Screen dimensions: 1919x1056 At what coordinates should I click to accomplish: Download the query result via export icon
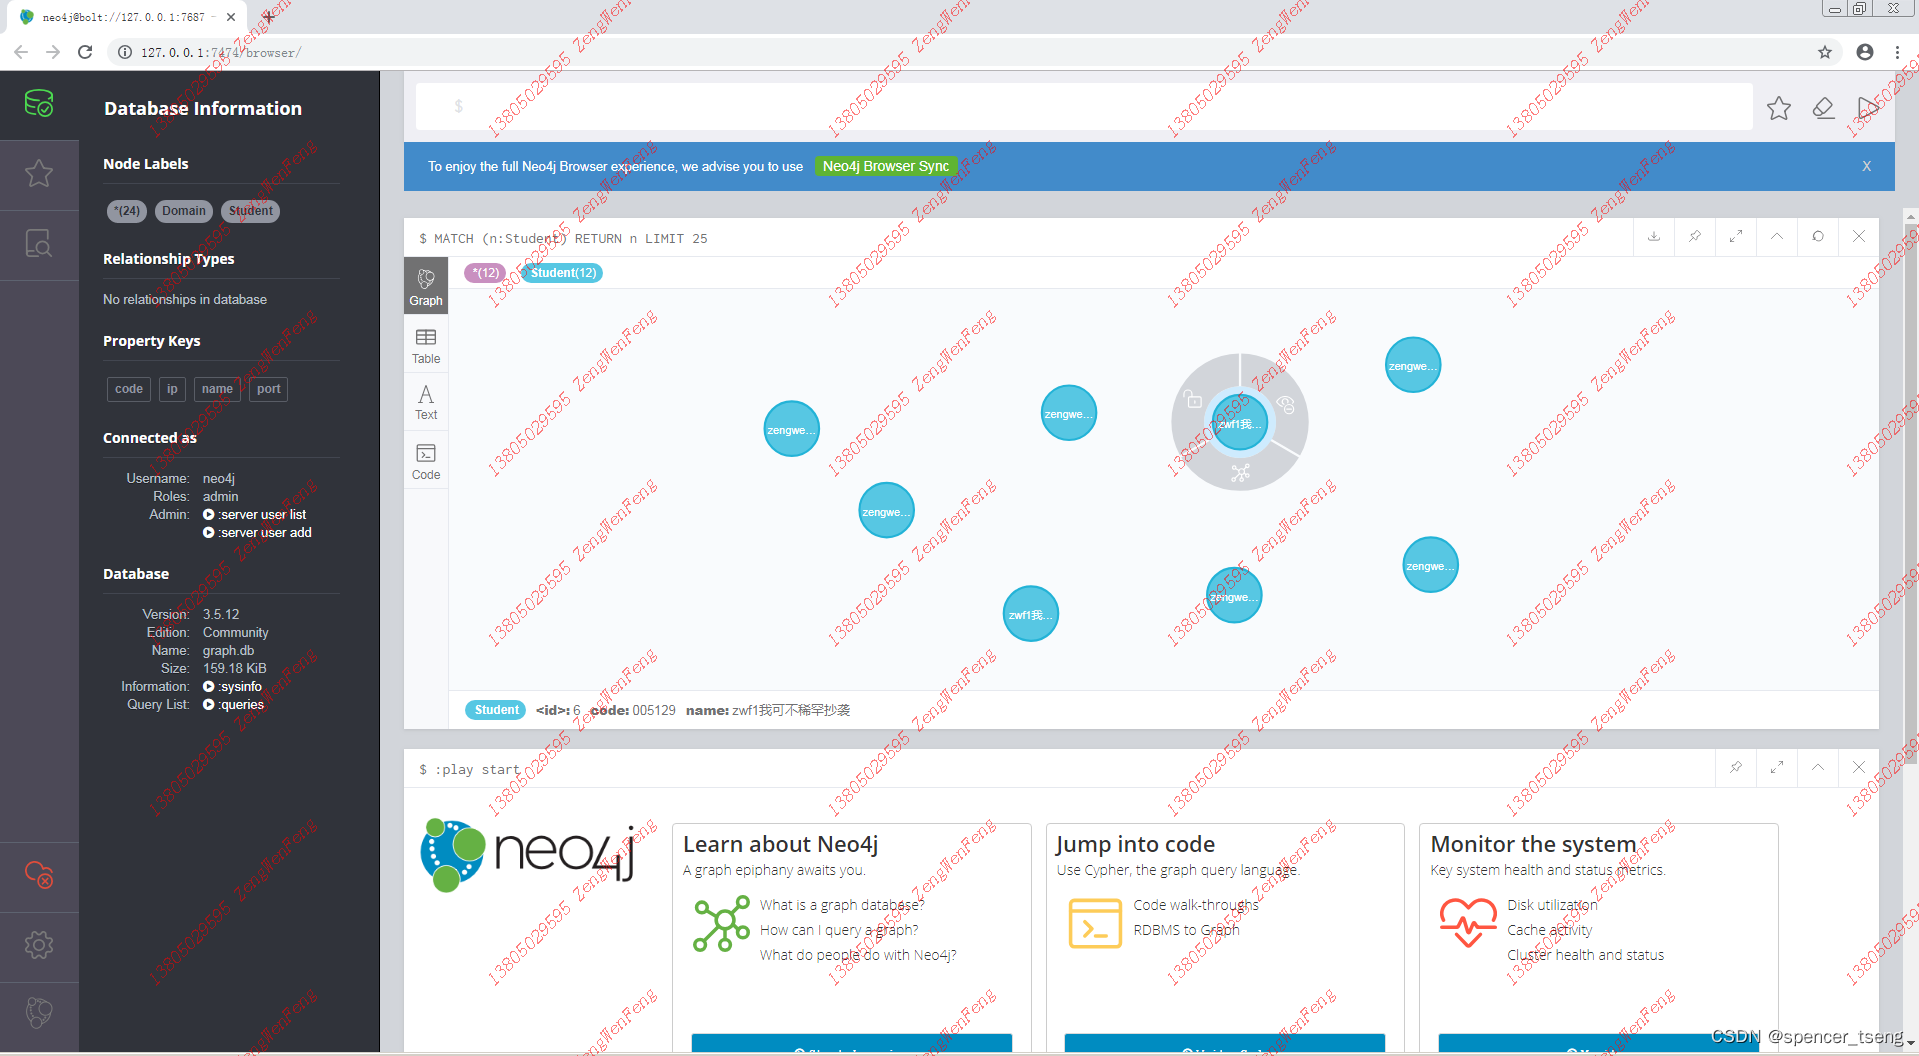[x=1654, y=237]
